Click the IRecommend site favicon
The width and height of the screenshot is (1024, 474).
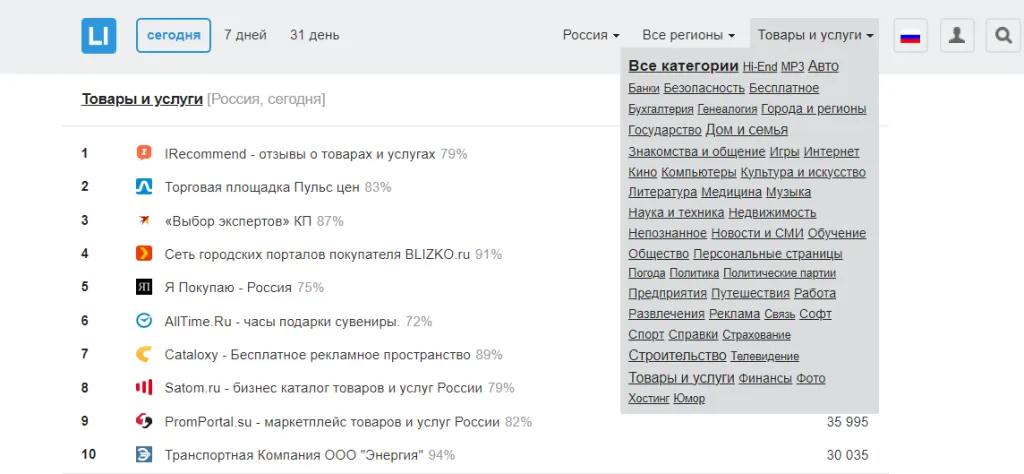click(x=144, y=153)
